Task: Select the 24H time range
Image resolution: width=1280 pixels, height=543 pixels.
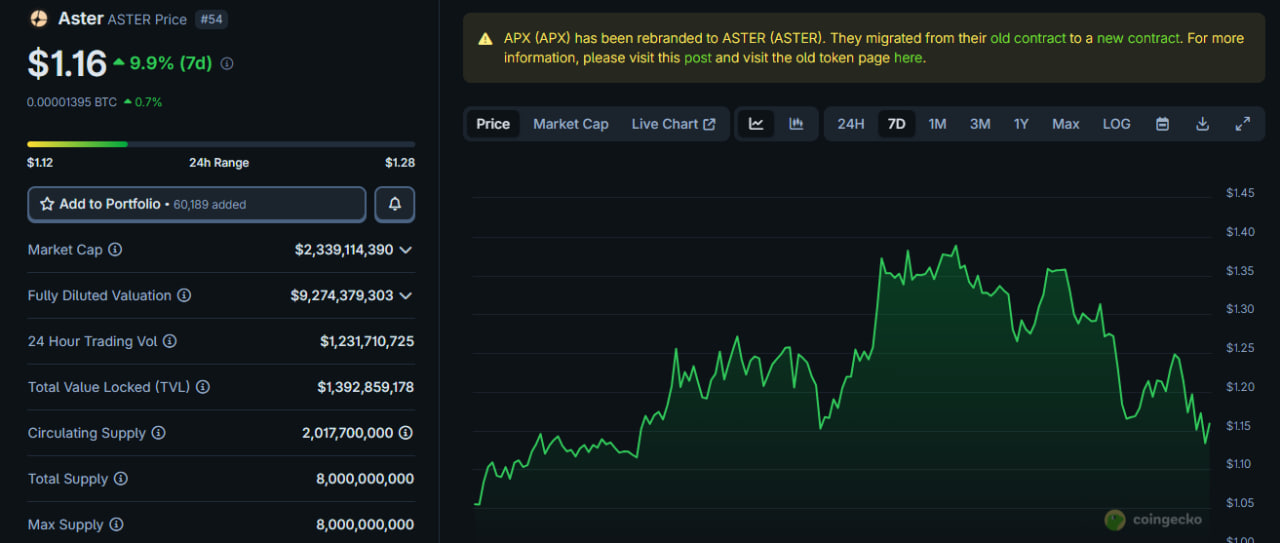Action: [x=850, y=124]
